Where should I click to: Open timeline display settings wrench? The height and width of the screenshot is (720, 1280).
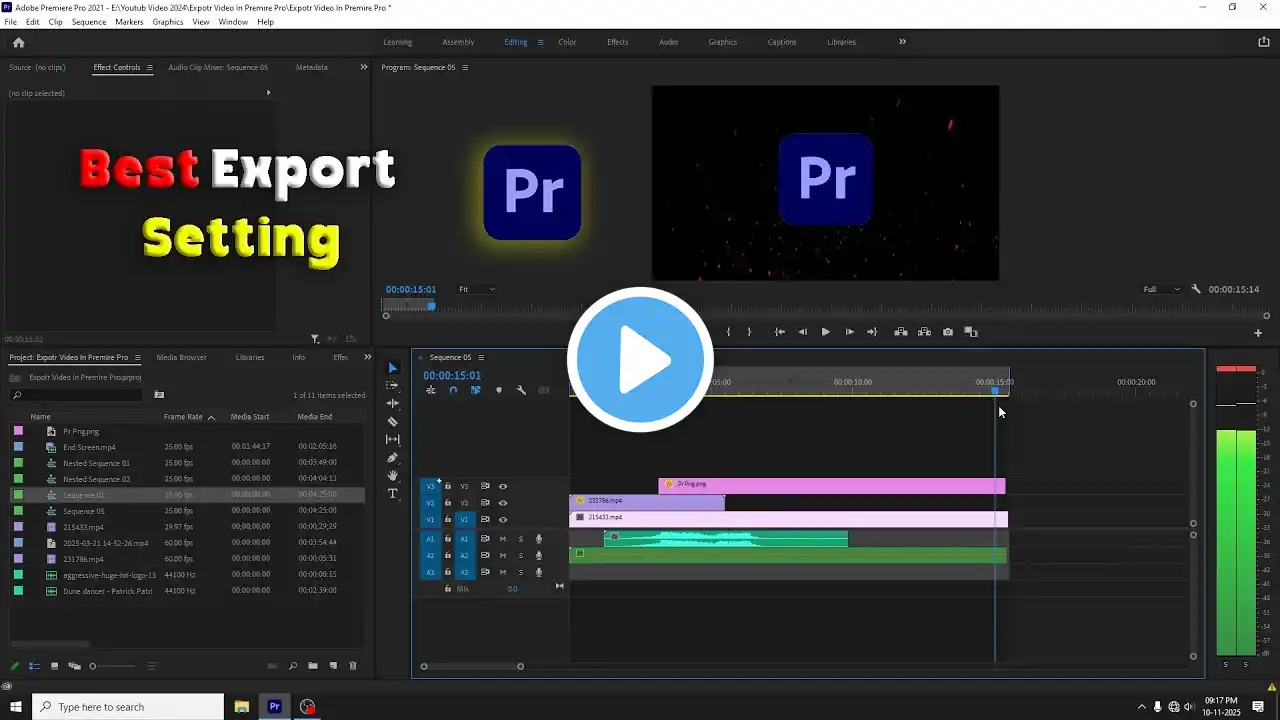pos(521,390)
